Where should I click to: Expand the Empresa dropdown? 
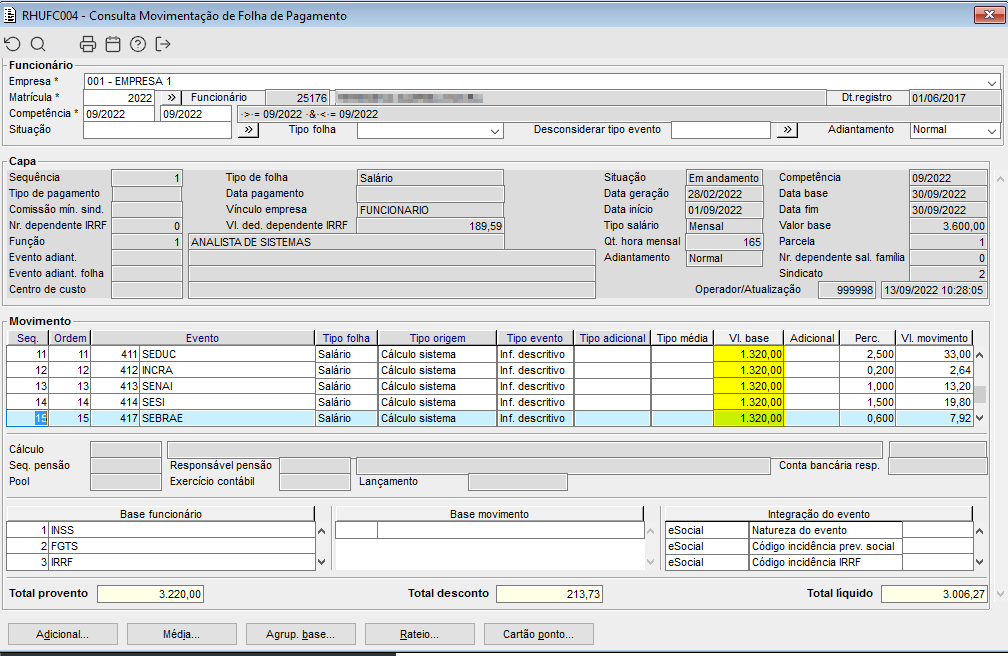tap(991, 82)
